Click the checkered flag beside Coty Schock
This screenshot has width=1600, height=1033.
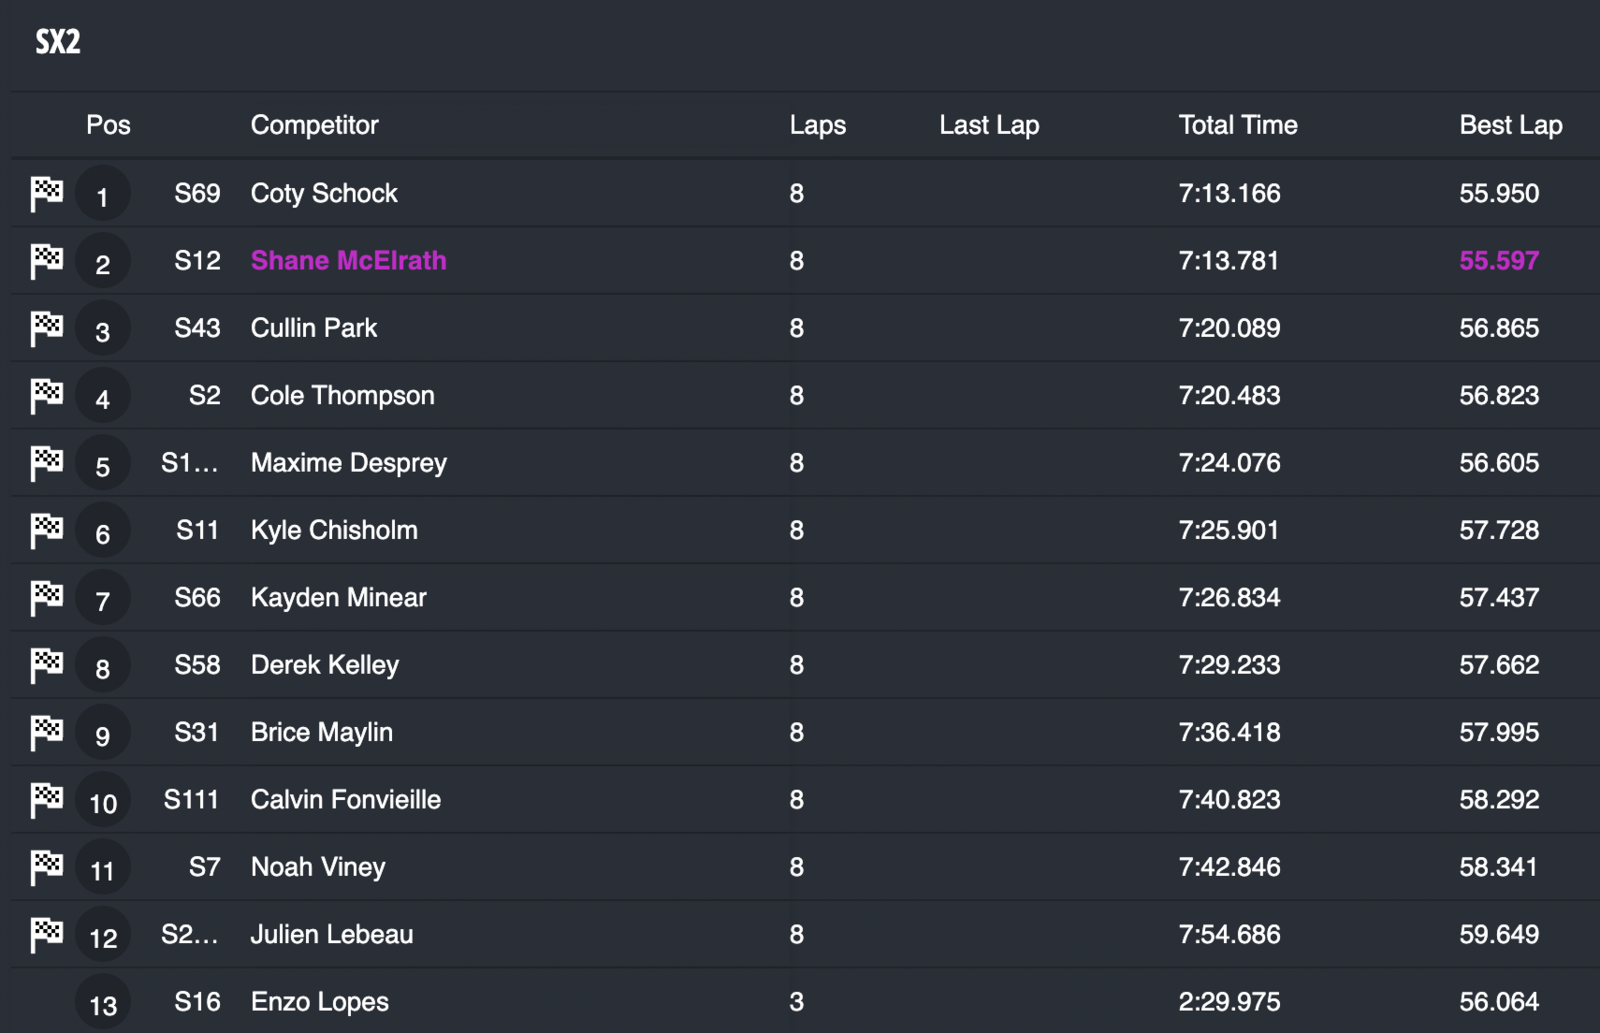point(46,193)
